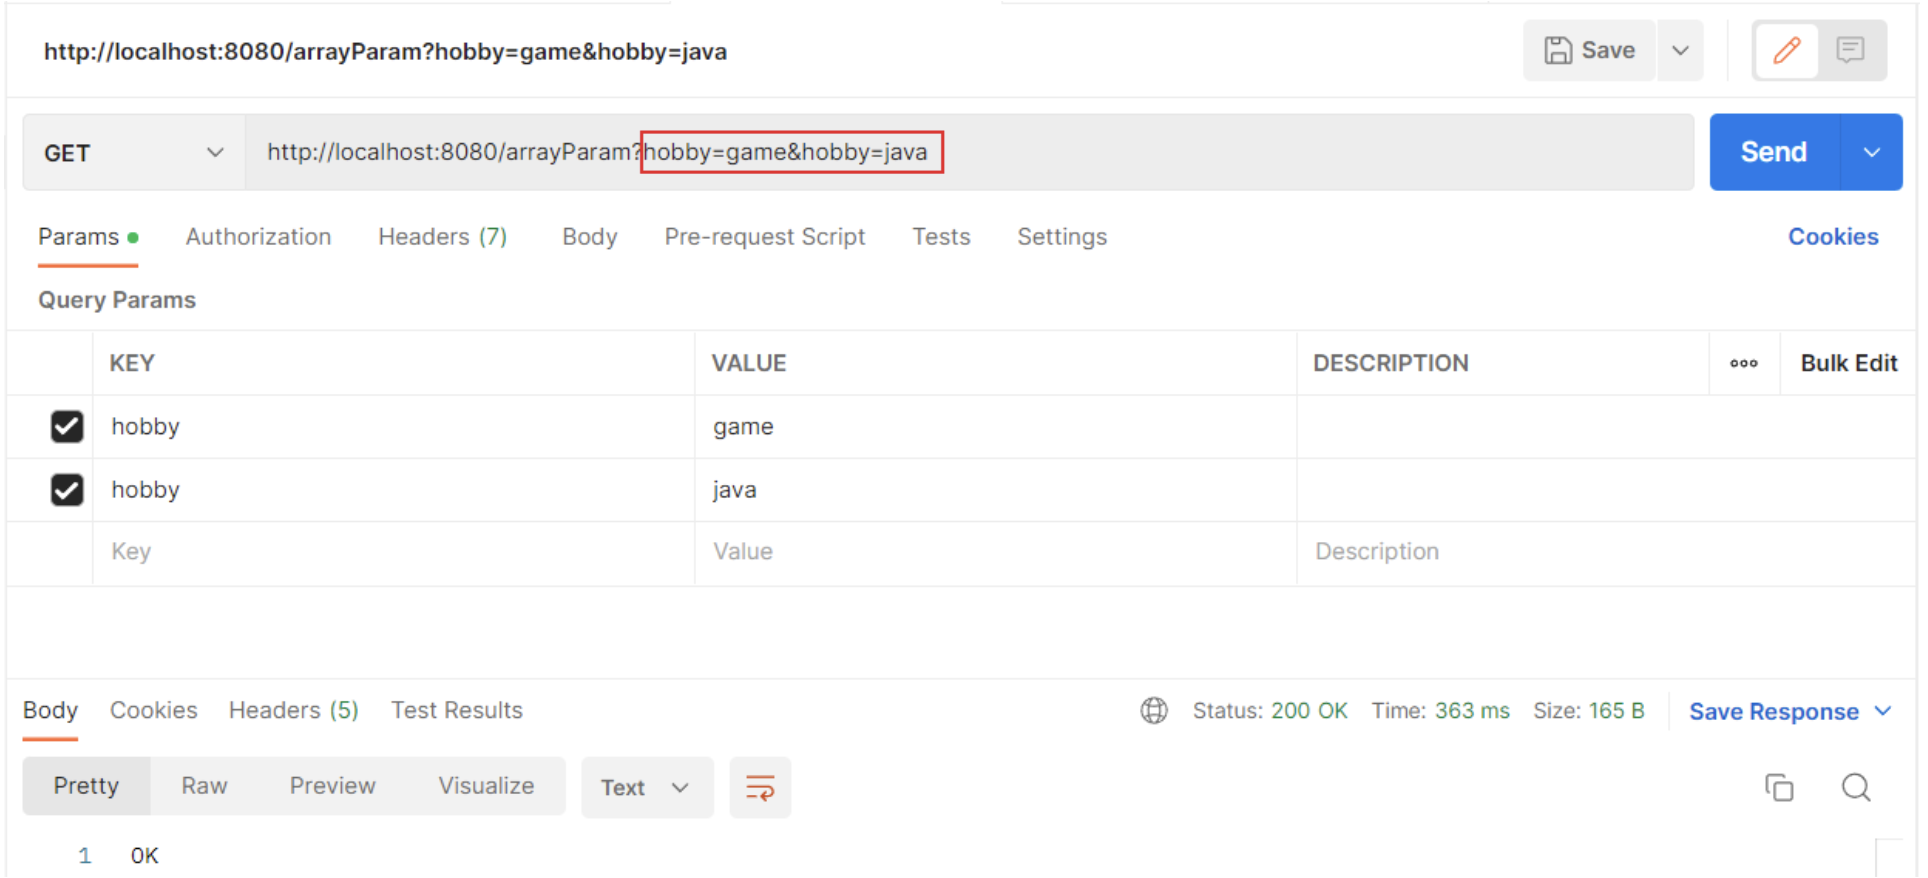Image resolution: width=1928 pixels, height=878 pixels.
Task: Click the copy response icon
Action: (x=1779, y=788)
